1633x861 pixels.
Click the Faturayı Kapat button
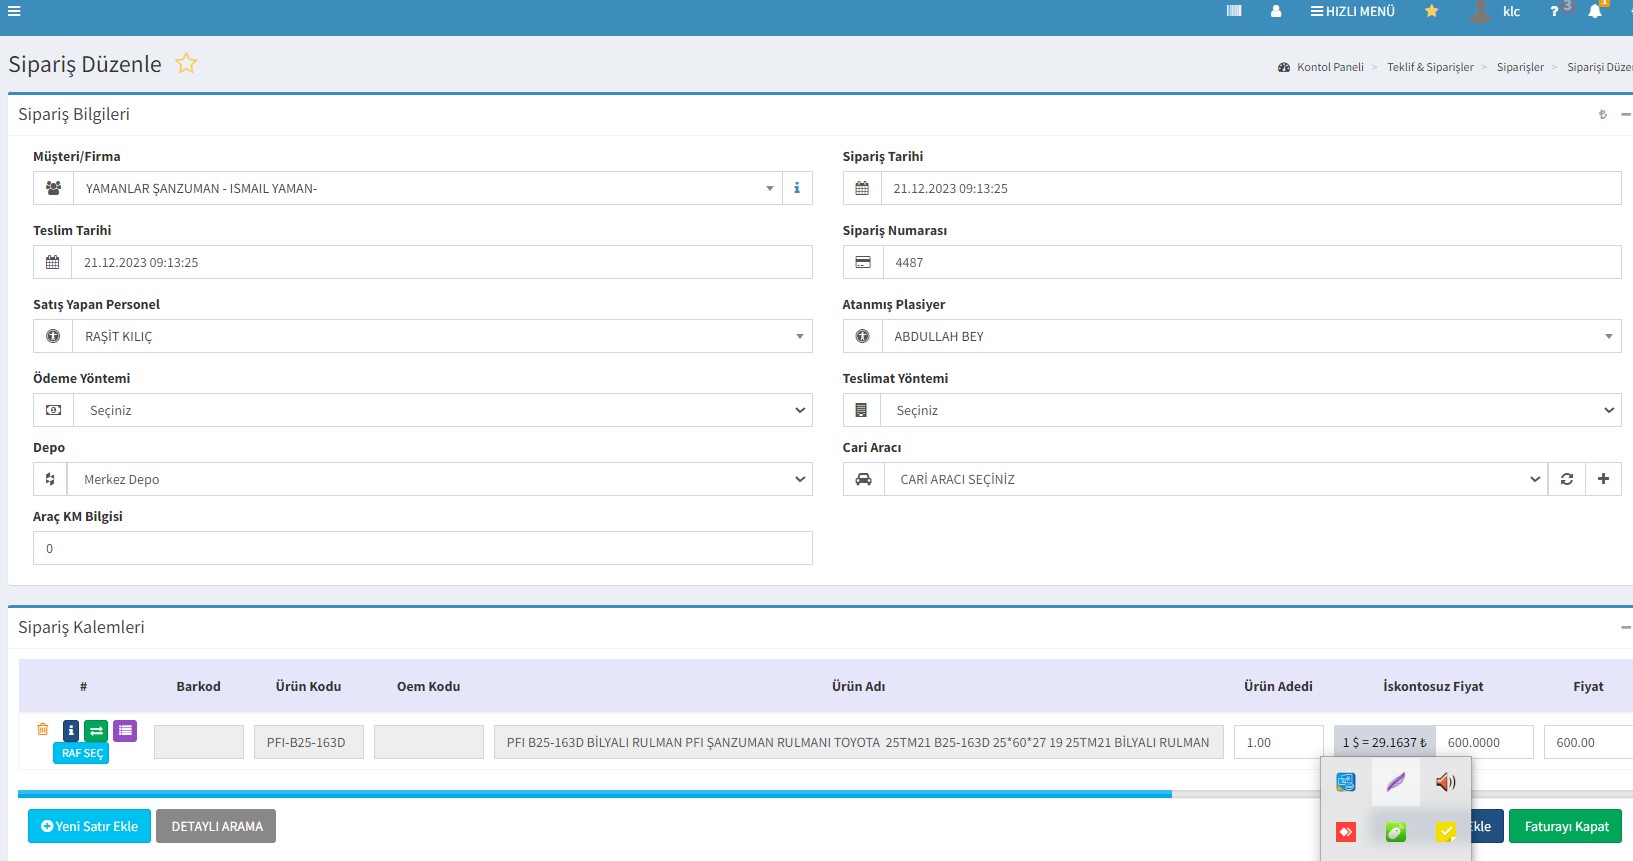click(x=1565, y=826)
